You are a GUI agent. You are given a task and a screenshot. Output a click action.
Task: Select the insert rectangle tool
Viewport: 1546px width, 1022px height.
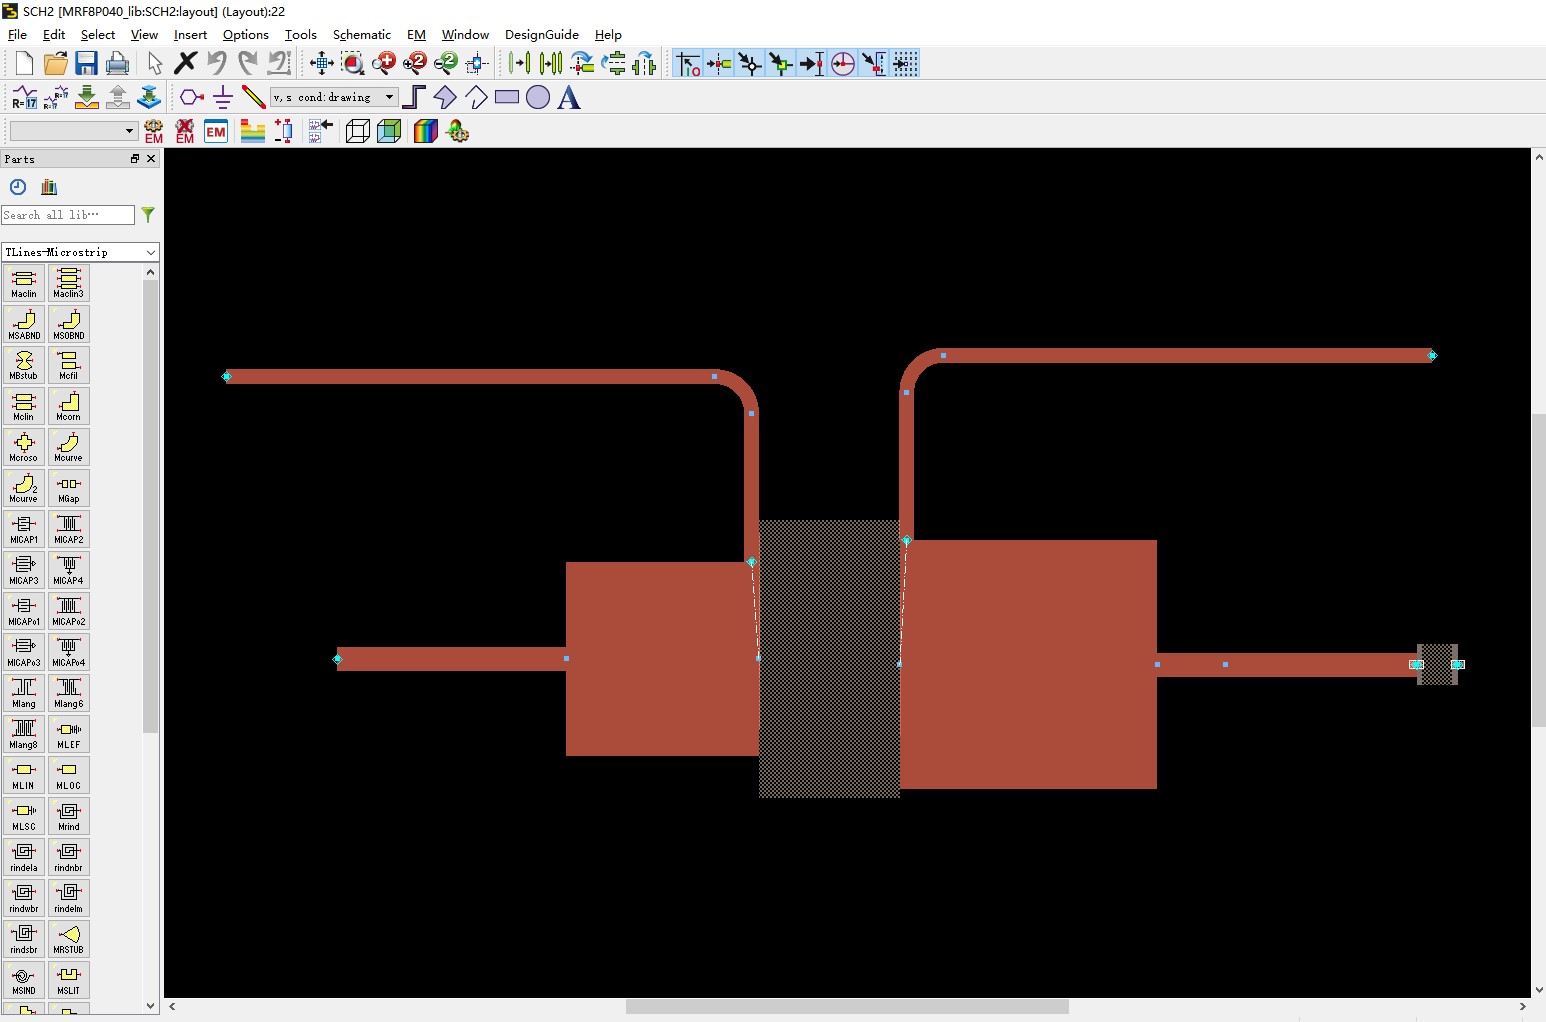[507, 97]
